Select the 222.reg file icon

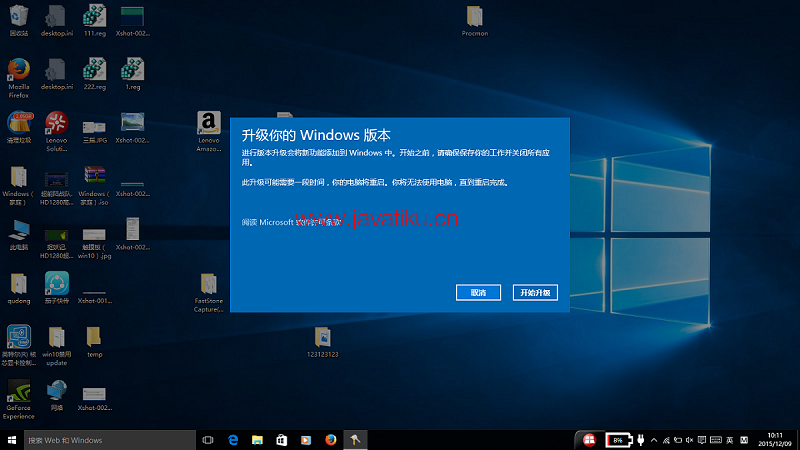[x=95, y=74]
